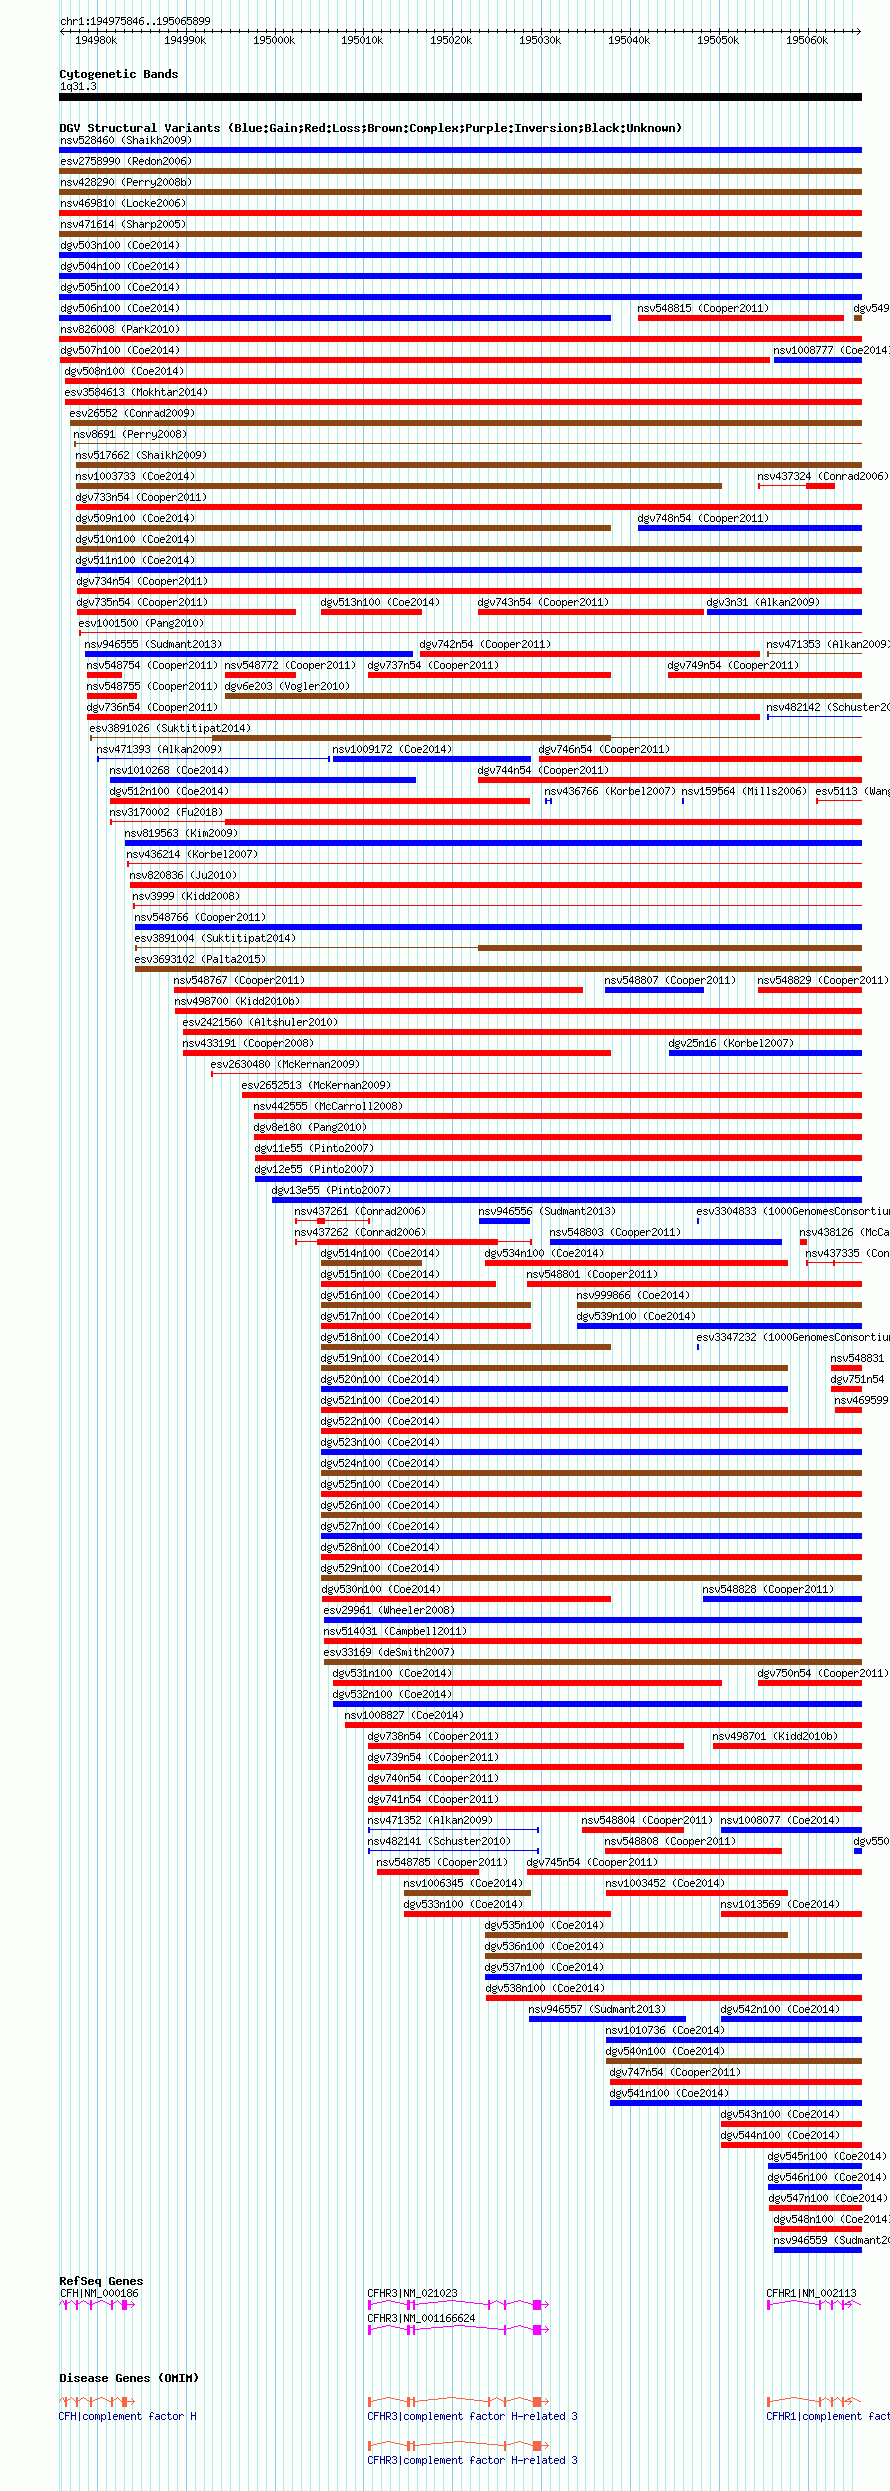Select esv29961 (Wheeler2008) variant label

(x=389, y=1610)
